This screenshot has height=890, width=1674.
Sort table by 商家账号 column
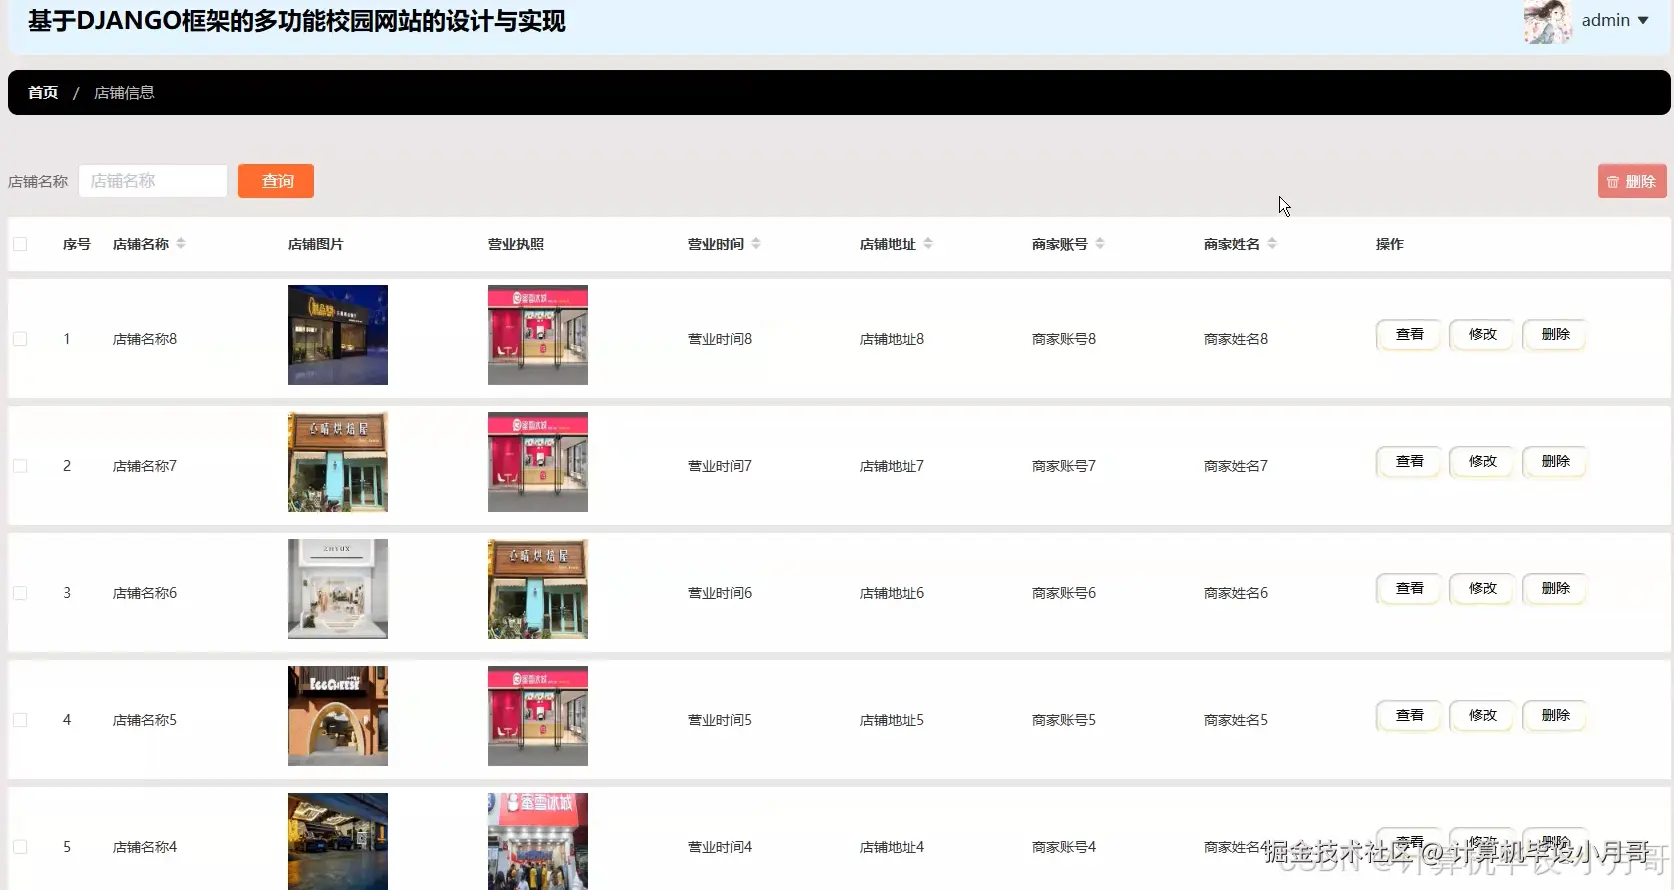[x=1100, y=244]
